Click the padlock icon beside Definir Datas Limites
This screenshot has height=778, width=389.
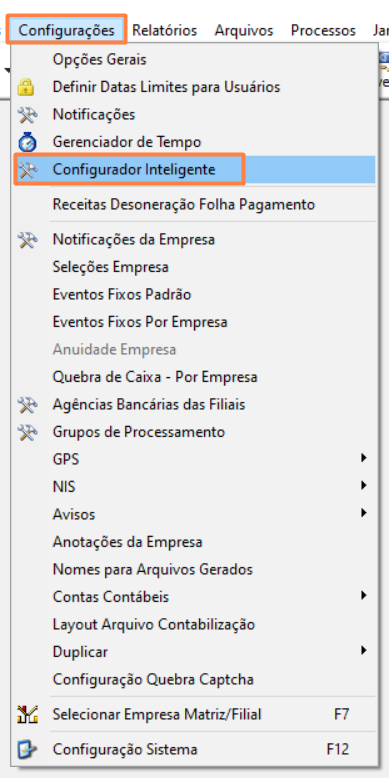26,87
